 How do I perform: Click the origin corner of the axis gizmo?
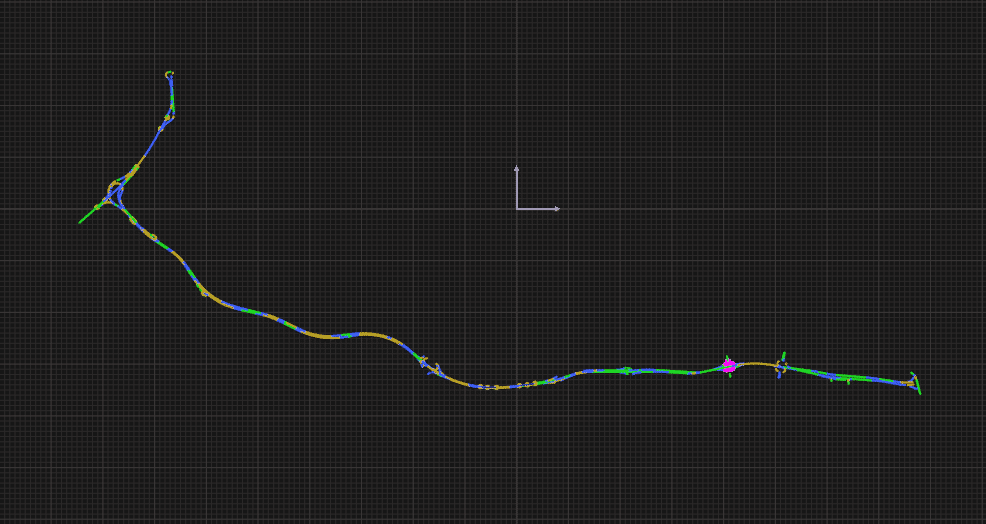[517, 208]
